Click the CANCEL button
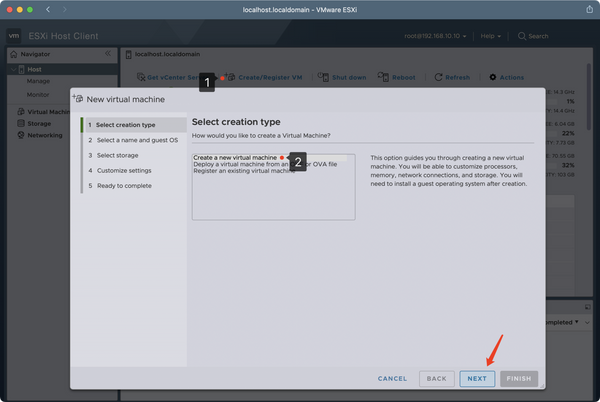Screen dimensions: 600x402 392,379
